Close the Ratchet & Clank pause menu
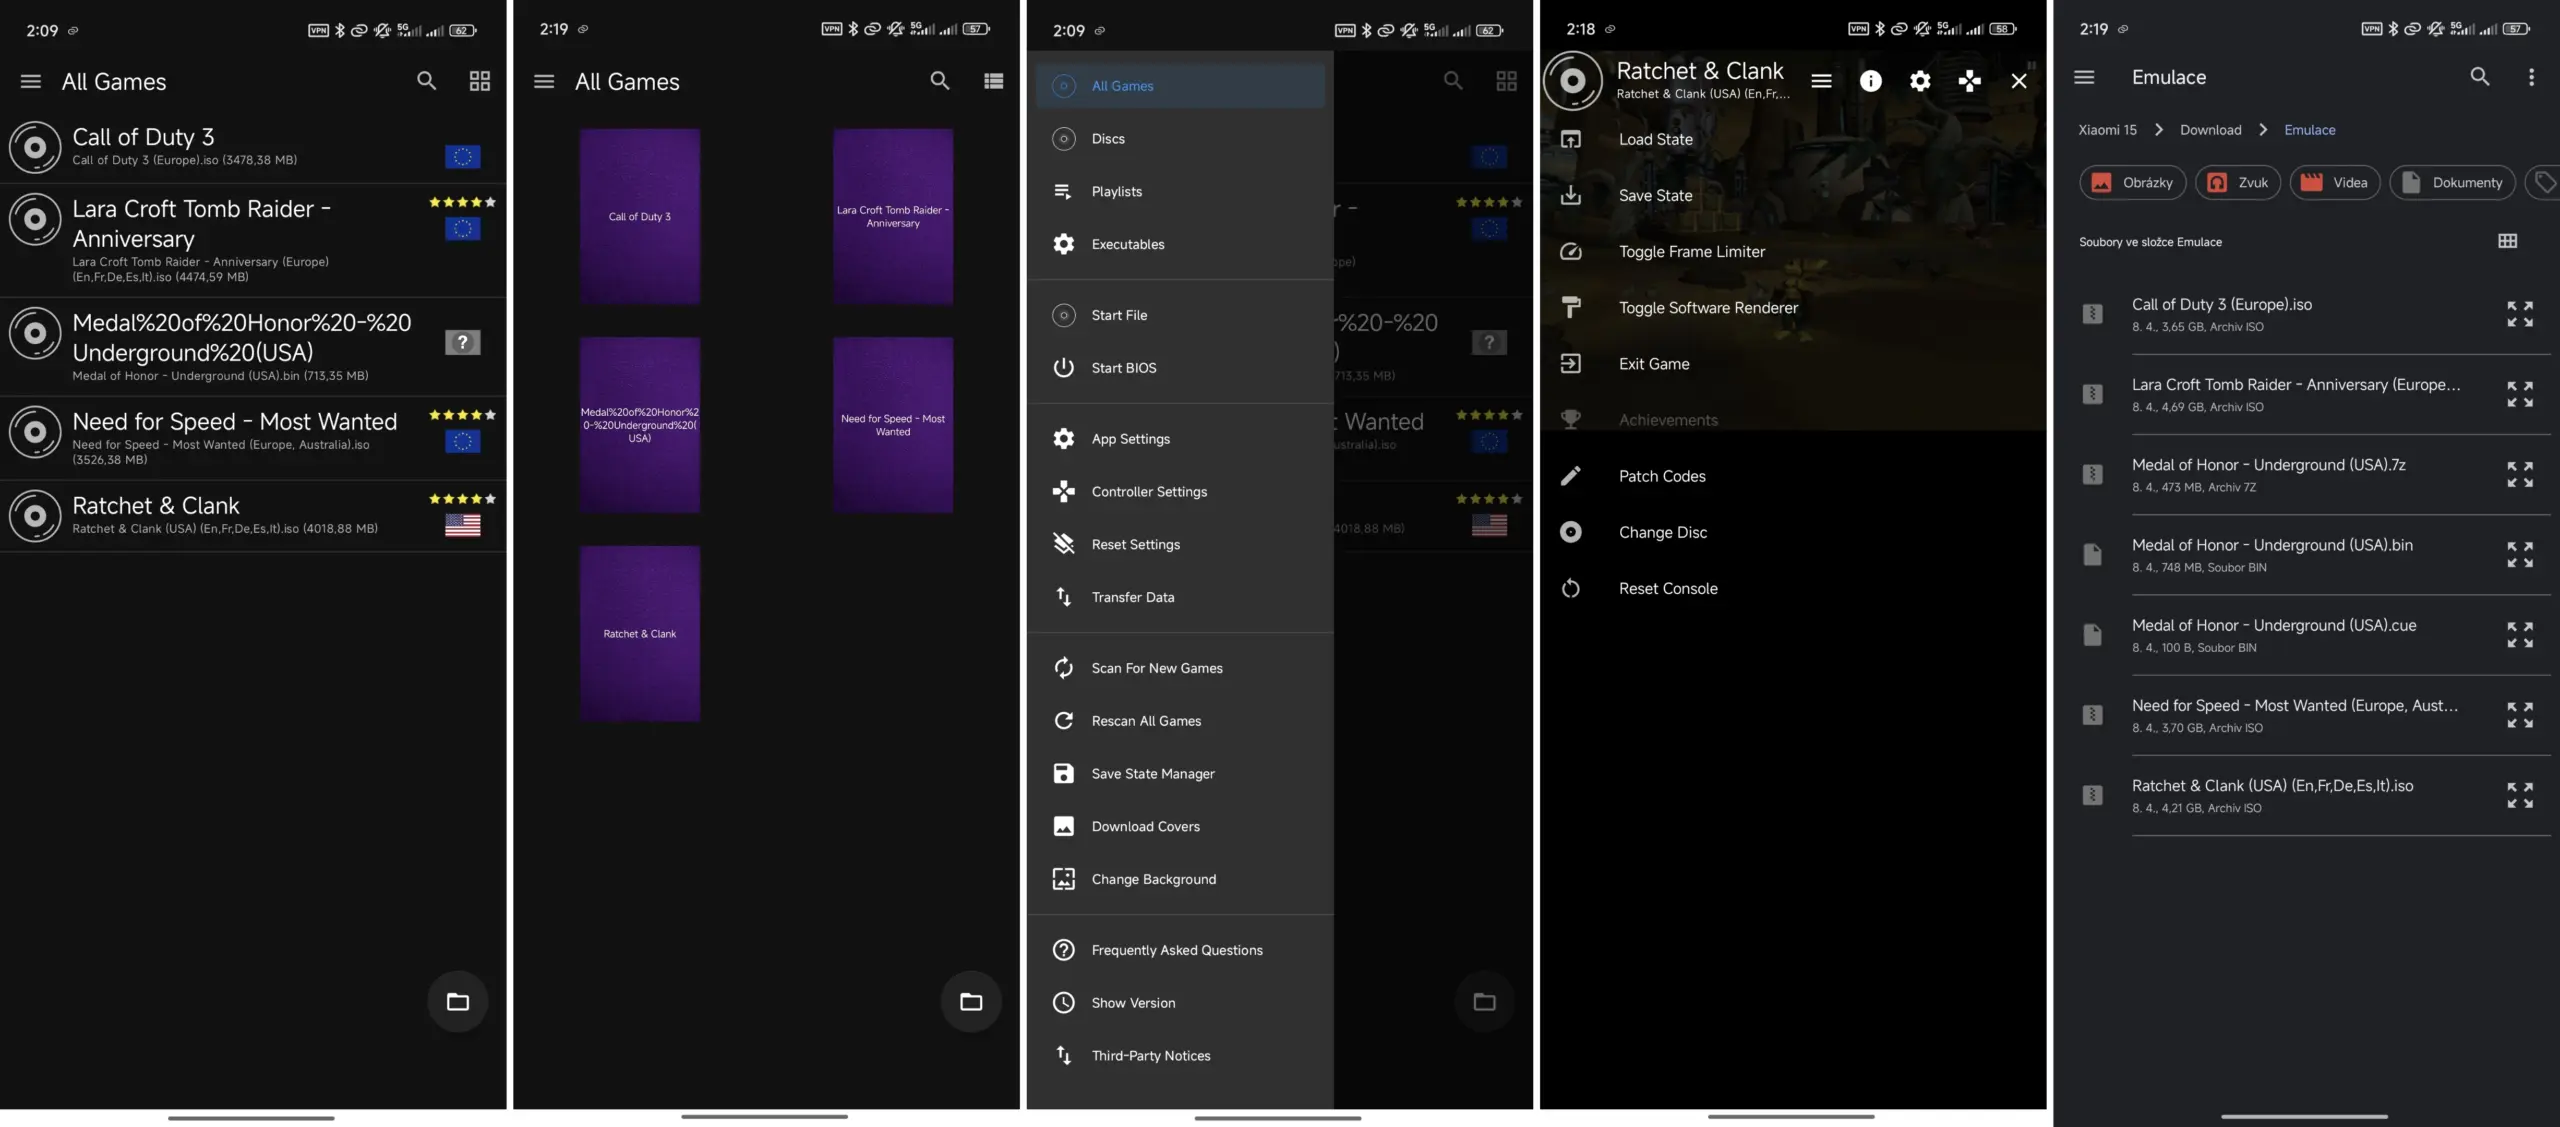2560x1127 pixels. (2019, 81)
